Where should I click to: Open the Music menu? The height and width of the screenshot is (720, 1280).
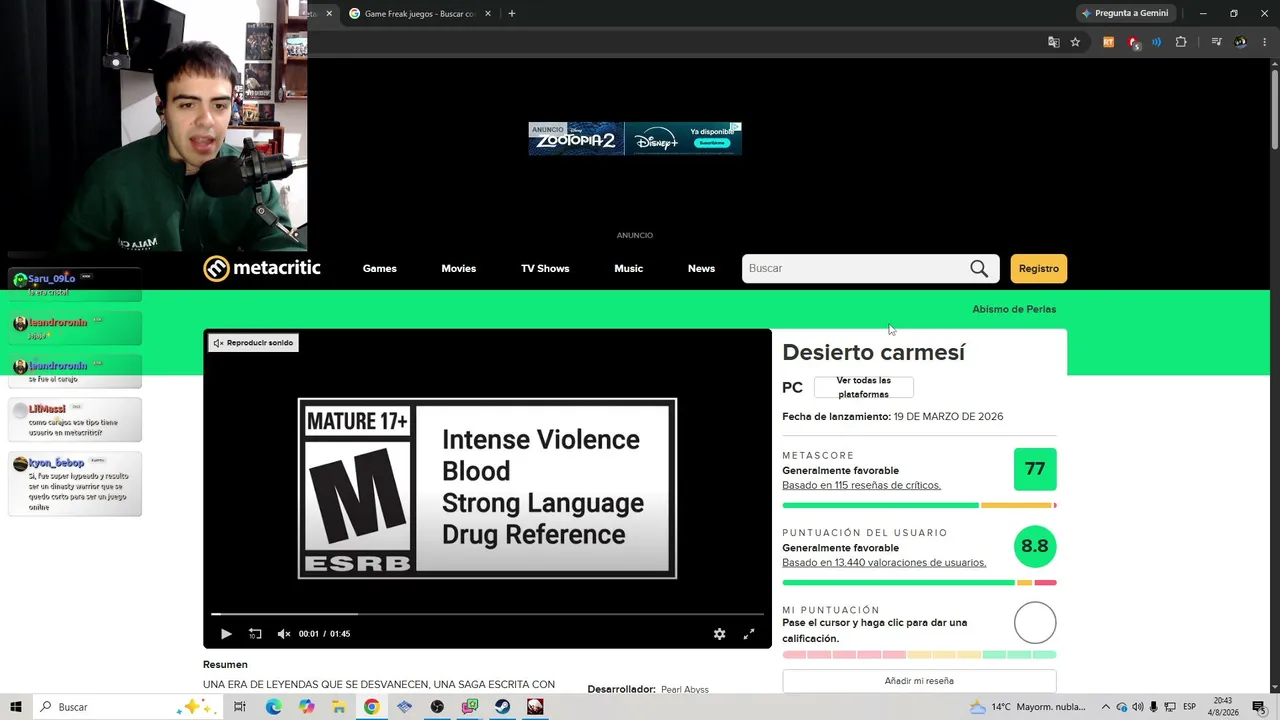click(x=629, y=269)
